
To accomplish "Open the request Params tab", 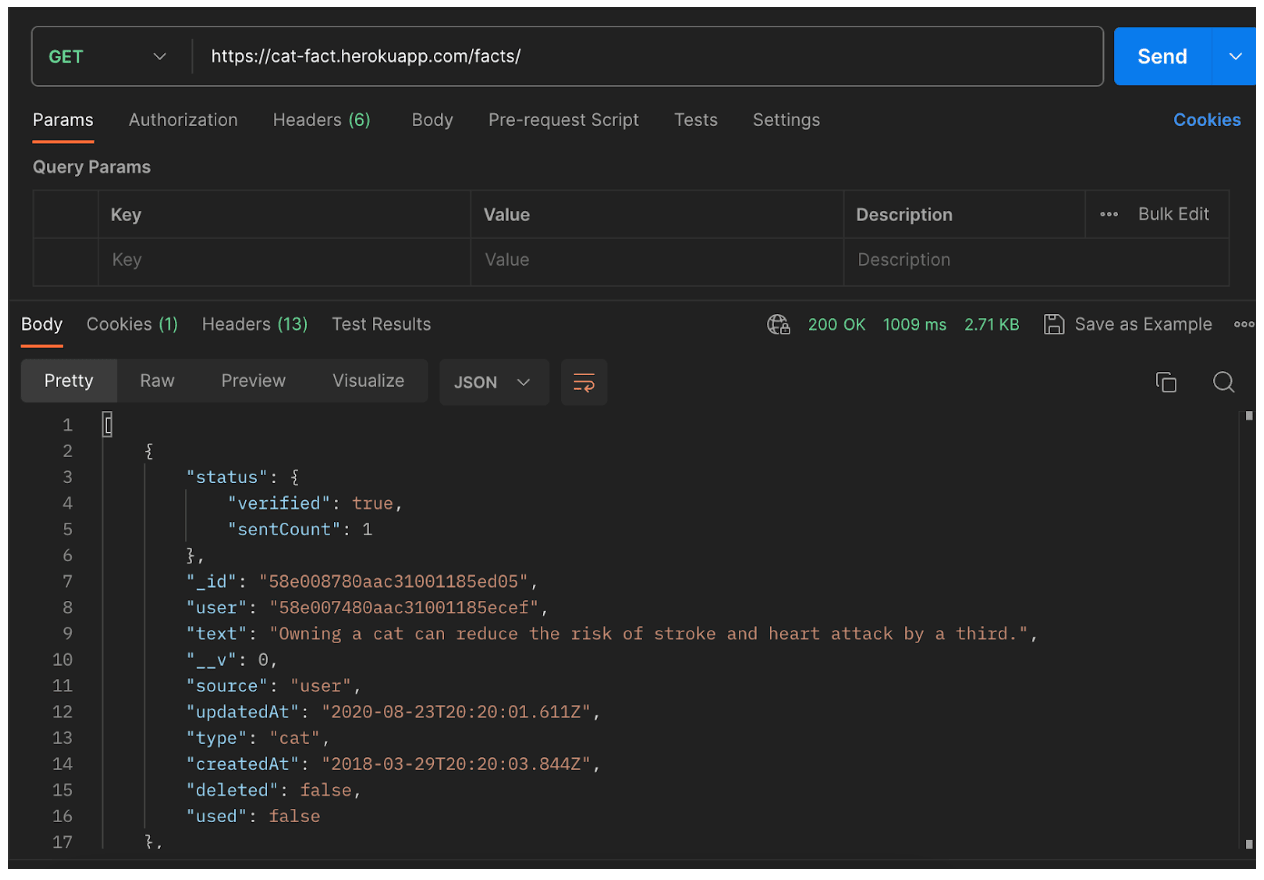I will 63,120.
